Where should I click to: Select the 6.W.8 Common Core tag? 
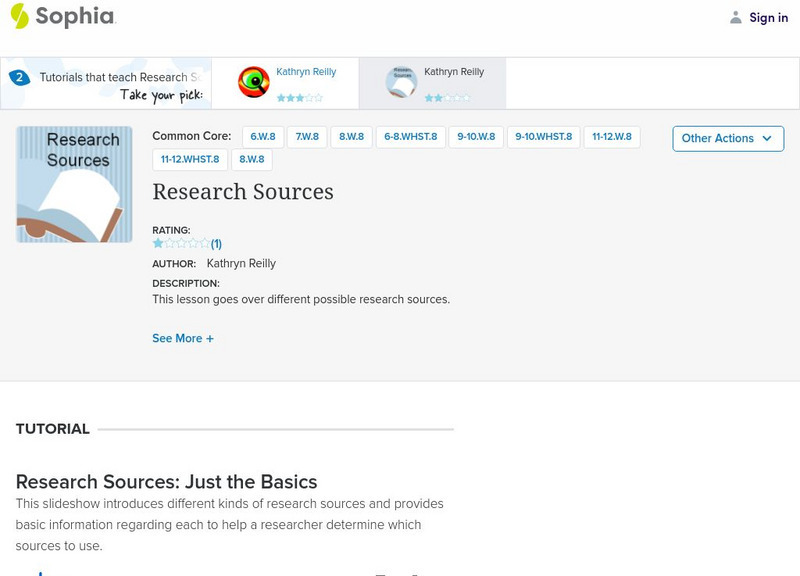click(262, 137)
